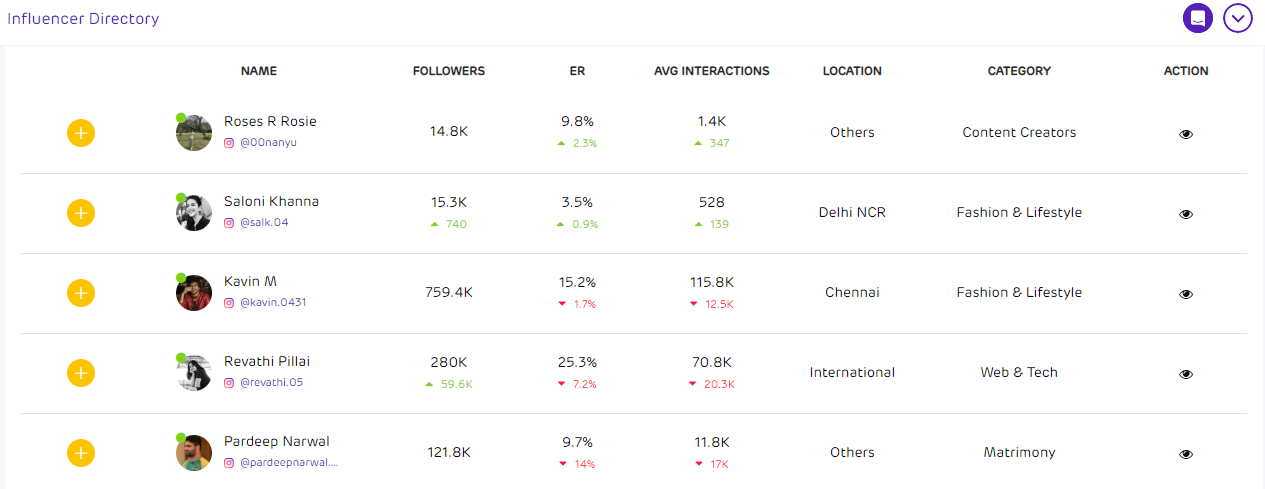This screenshot has width=1265, height=489.
Task: Open the Pardeep Narwal name link
Action: click(x=276, y=441)
